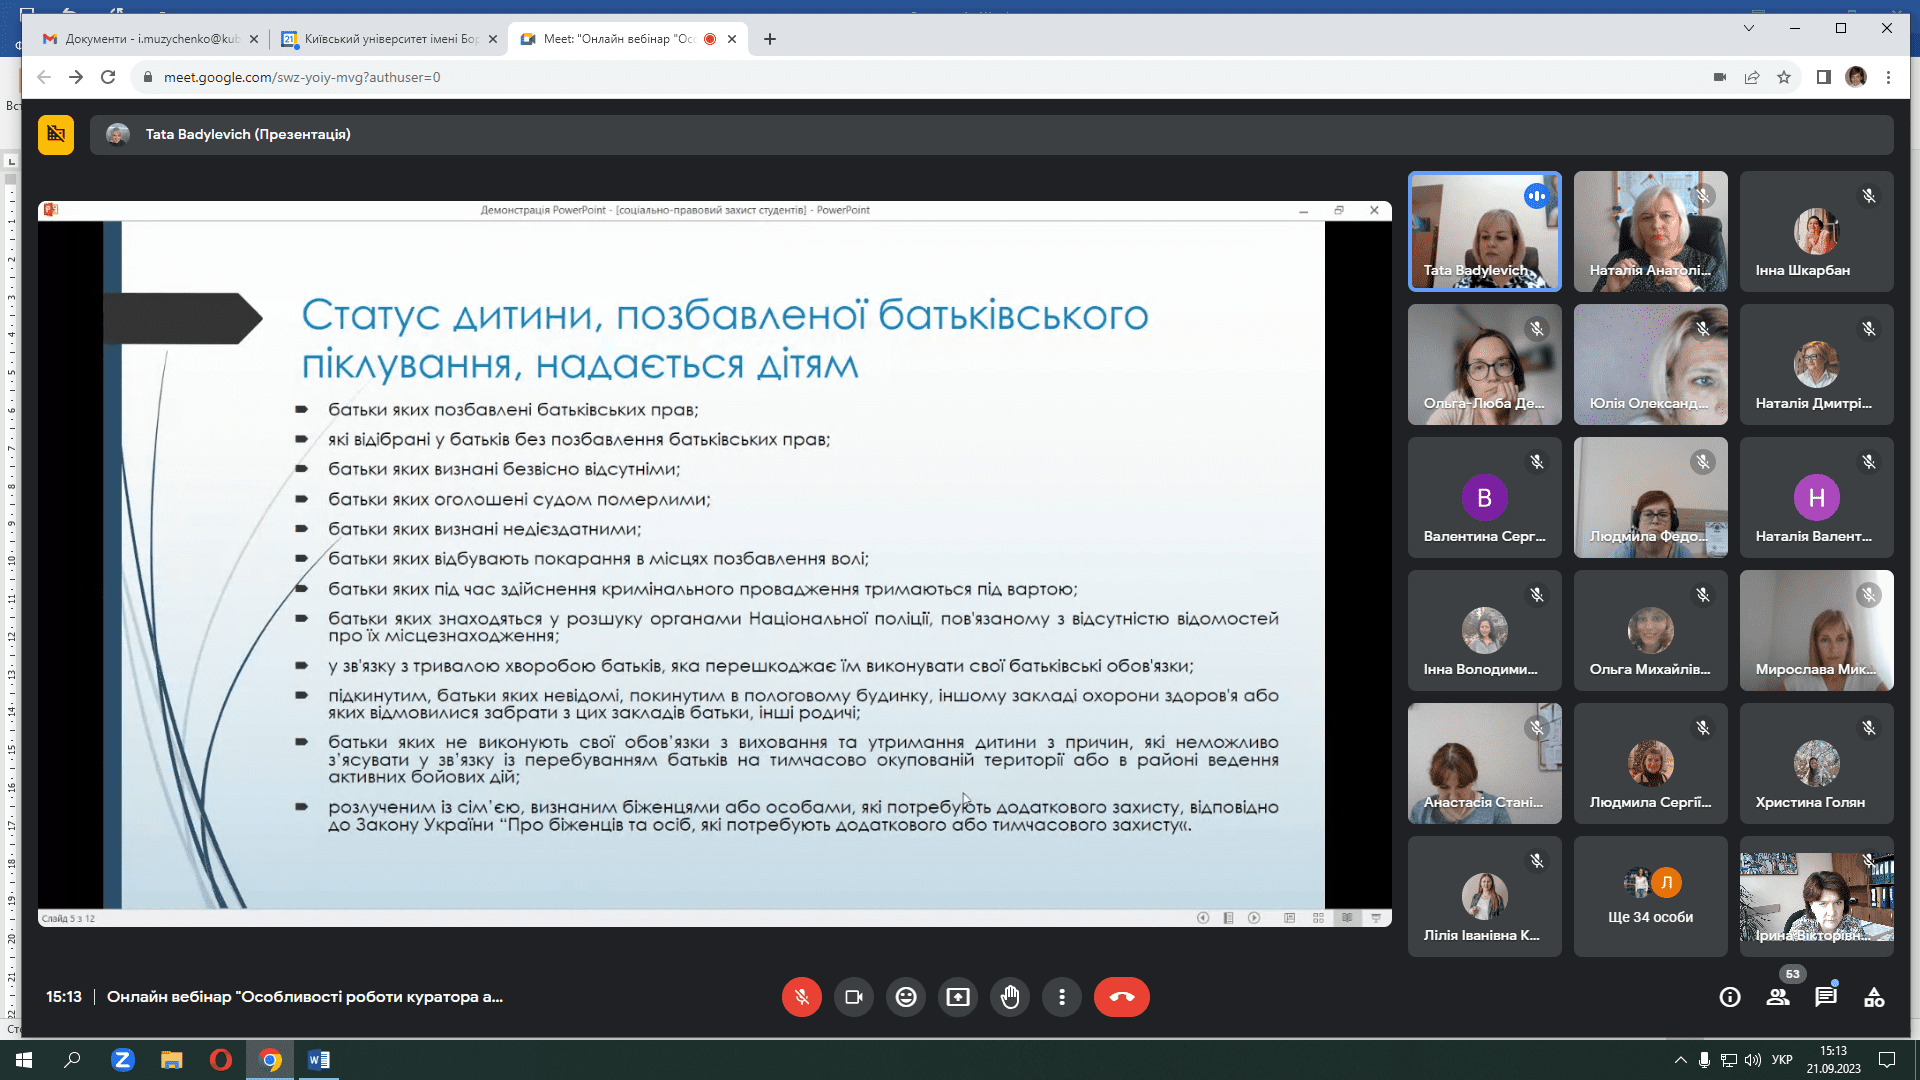Viewport: 1920px width, 1080px height.
Task: Toggle PowerPoint Reading View mode
Action: coord(1348,916)
